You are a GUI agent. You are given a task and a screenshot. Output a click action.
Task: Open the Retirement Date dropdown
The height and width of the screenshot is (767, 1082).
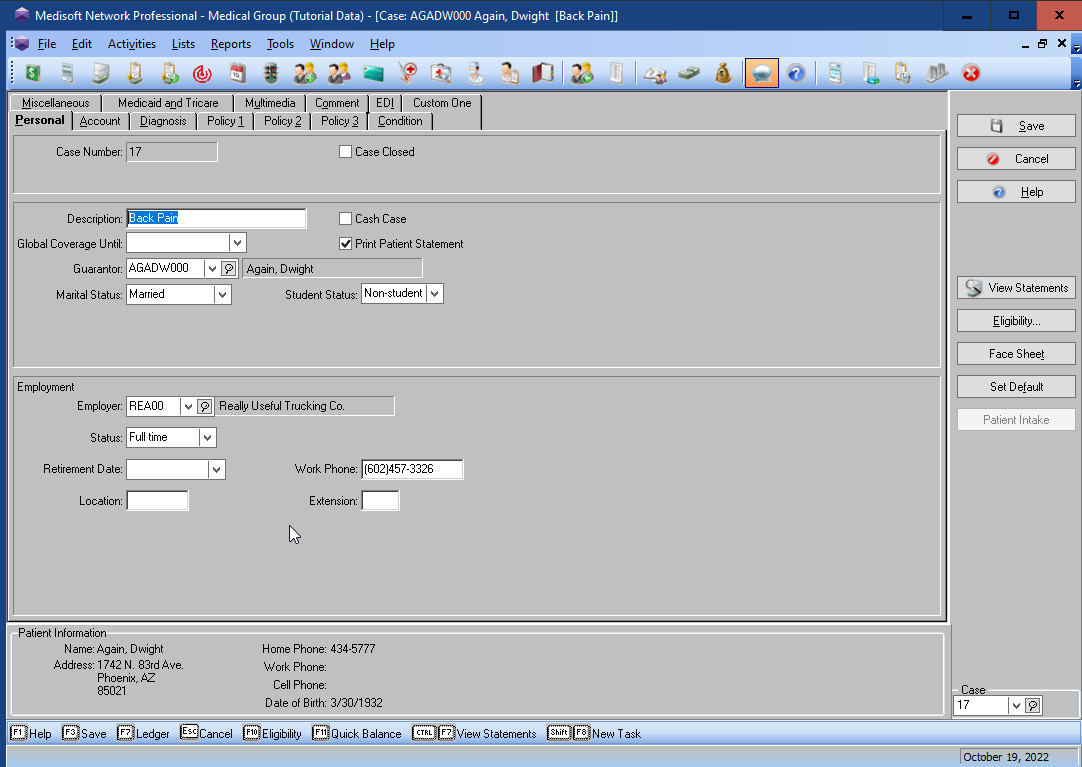217,470
